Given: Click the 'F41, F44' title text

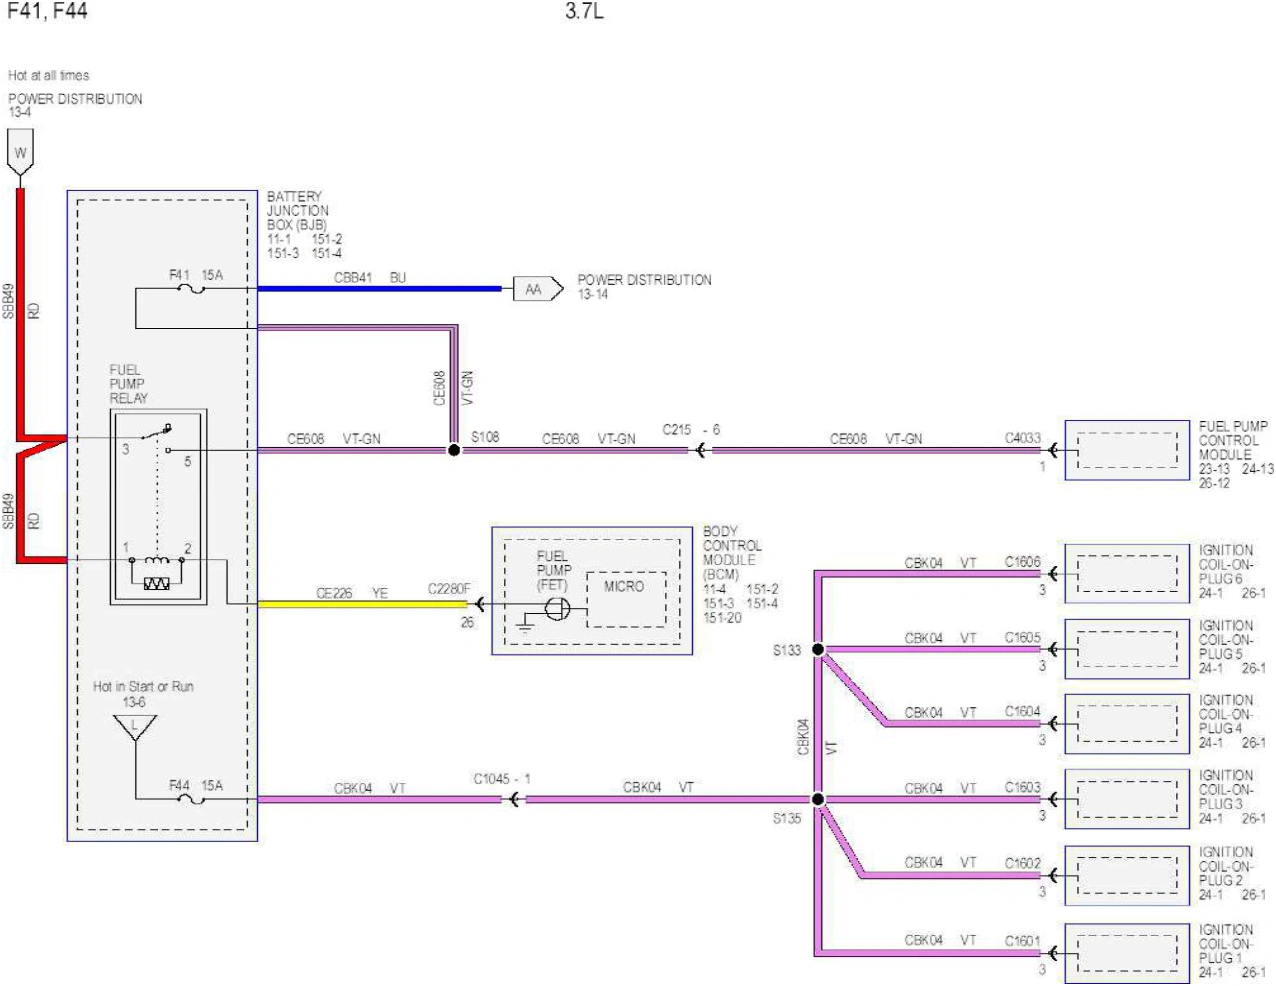Looking at the screenshot, I should (47, 11).
